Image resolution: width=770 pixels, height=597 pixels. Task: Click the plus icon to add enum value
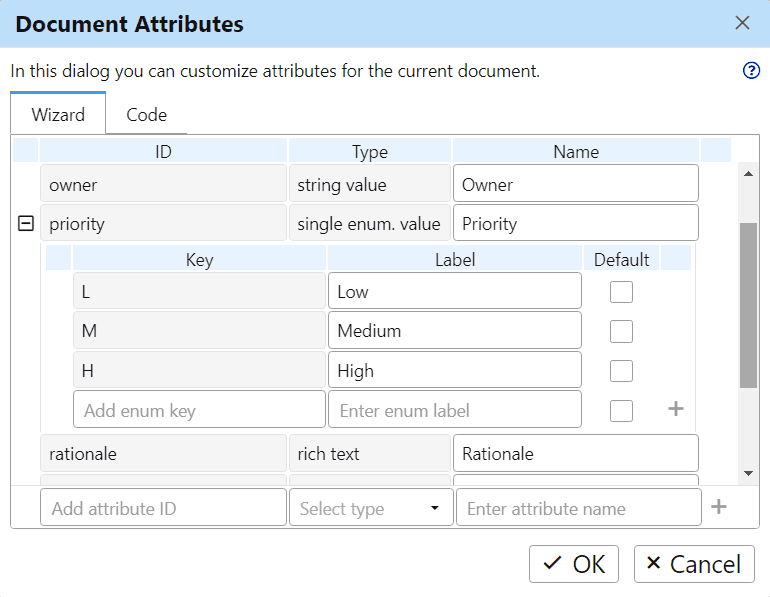click(676, 409)
